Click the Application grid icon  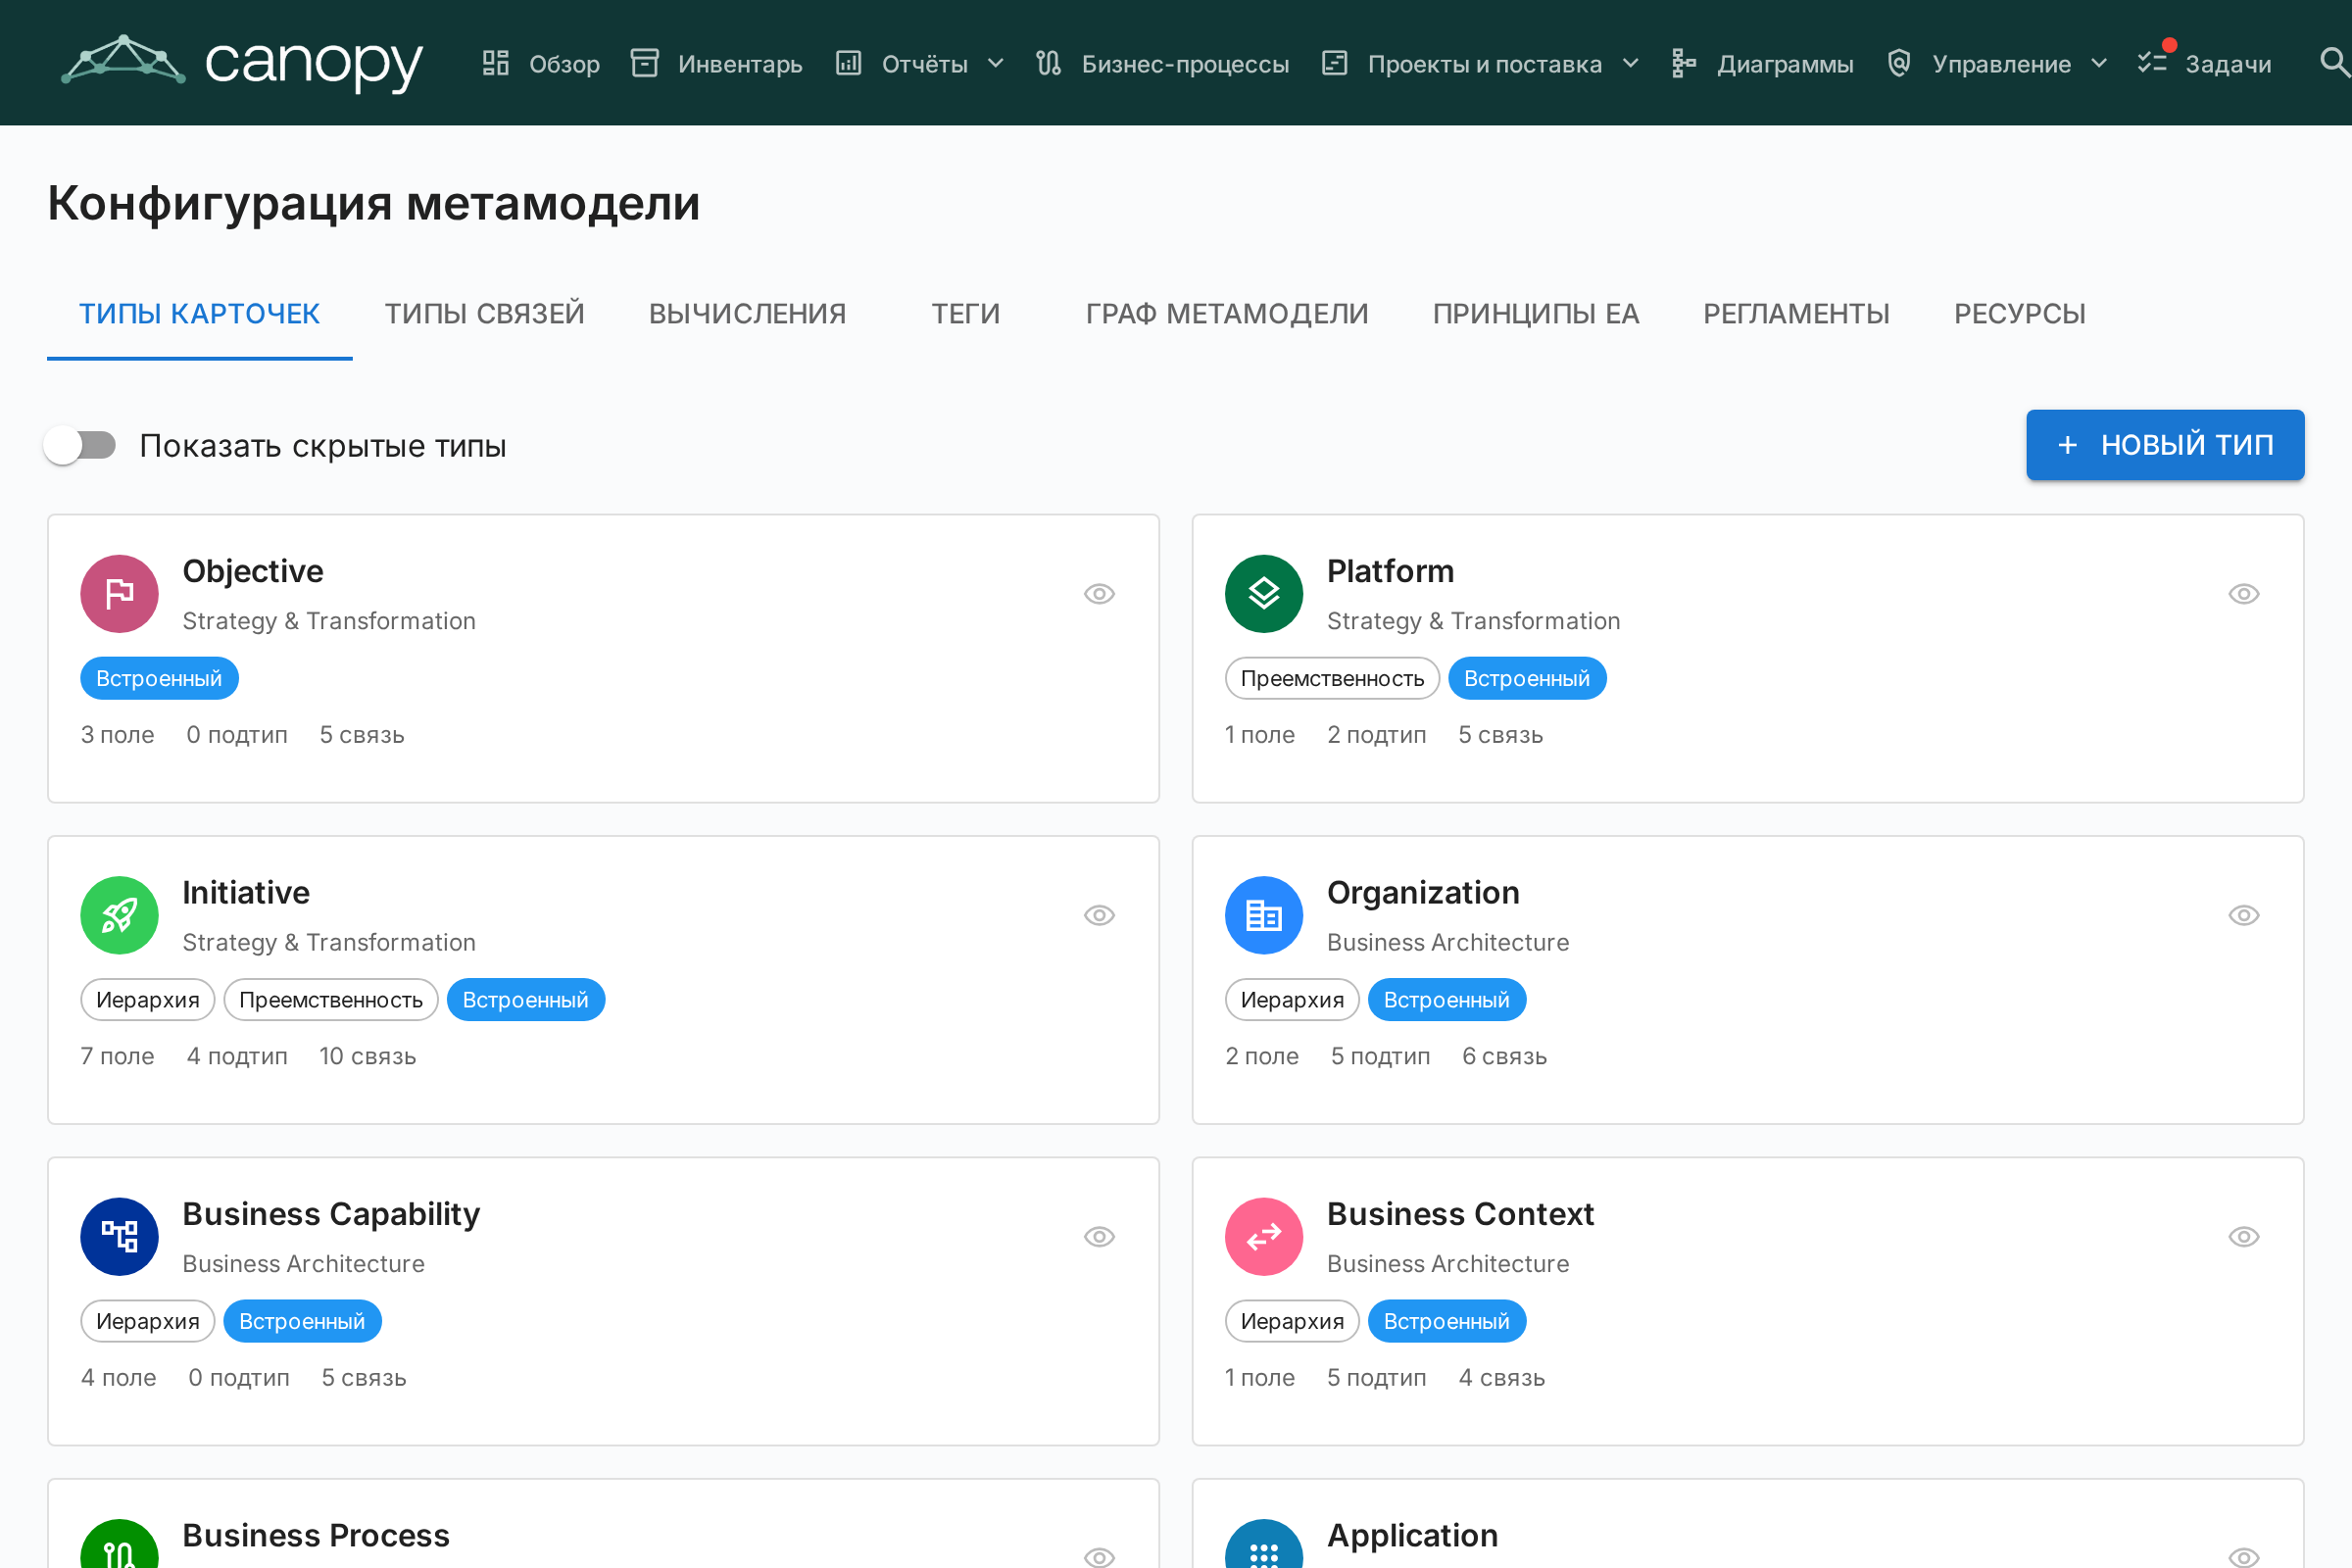click(x=1264, y=1544)
